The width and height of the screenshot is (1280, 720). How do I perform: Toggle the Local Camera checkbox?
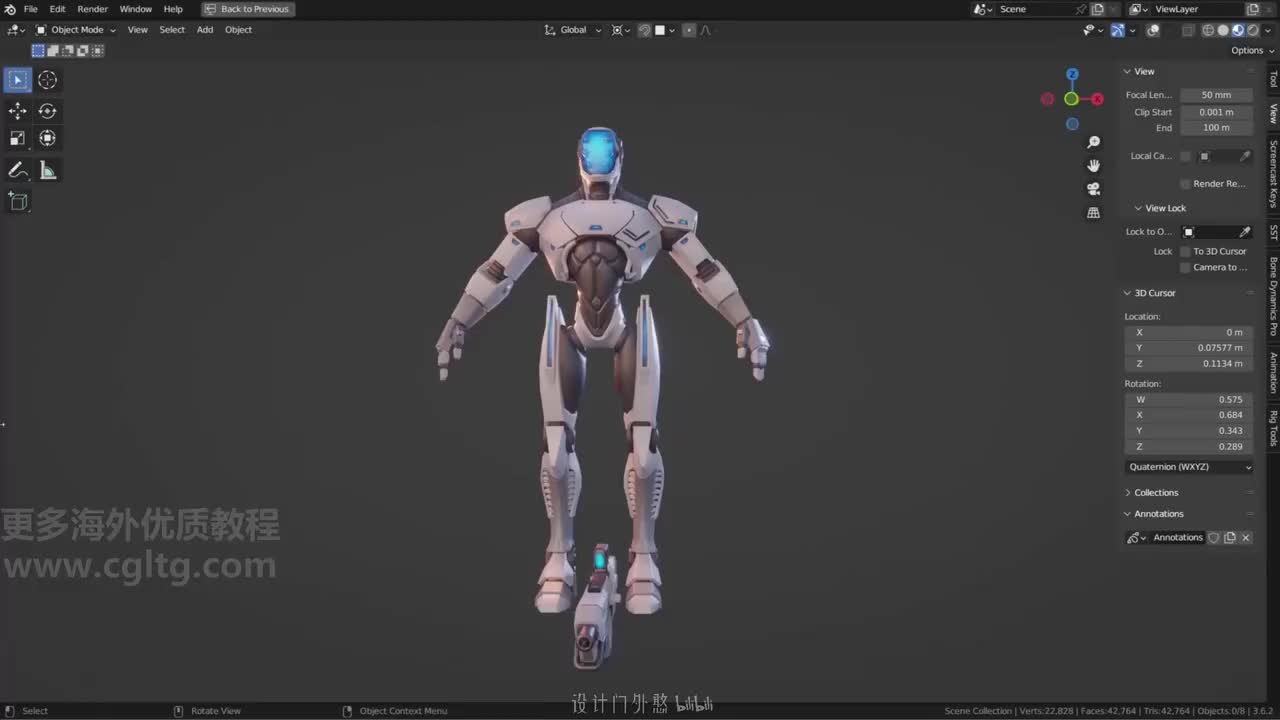pos(1186,156)
